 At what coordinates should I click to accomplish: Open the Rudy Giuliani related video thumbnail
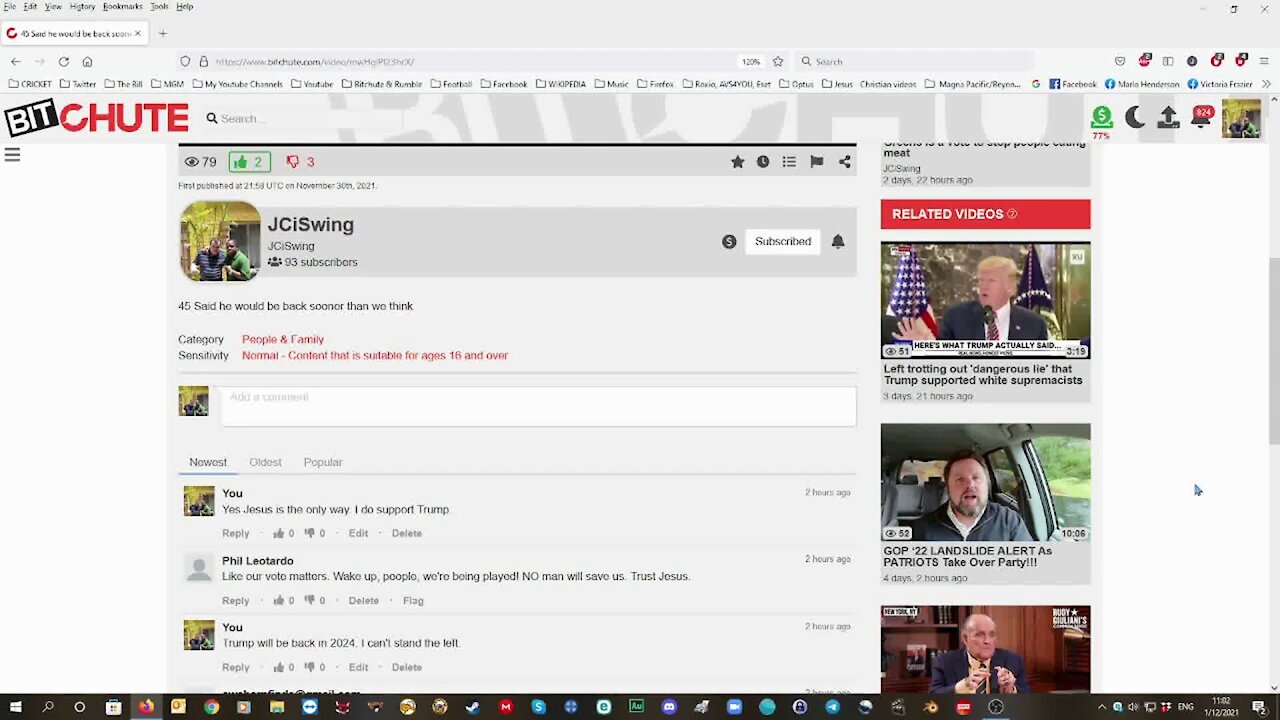point(985,649)
